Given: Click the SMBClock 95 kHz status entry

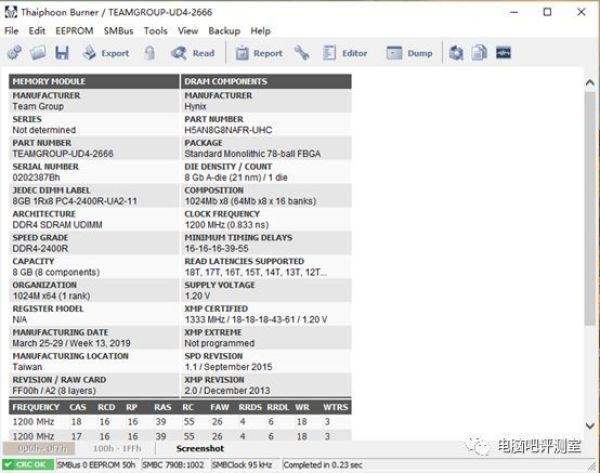Looking at the screenshot, I should coord(242,465).
